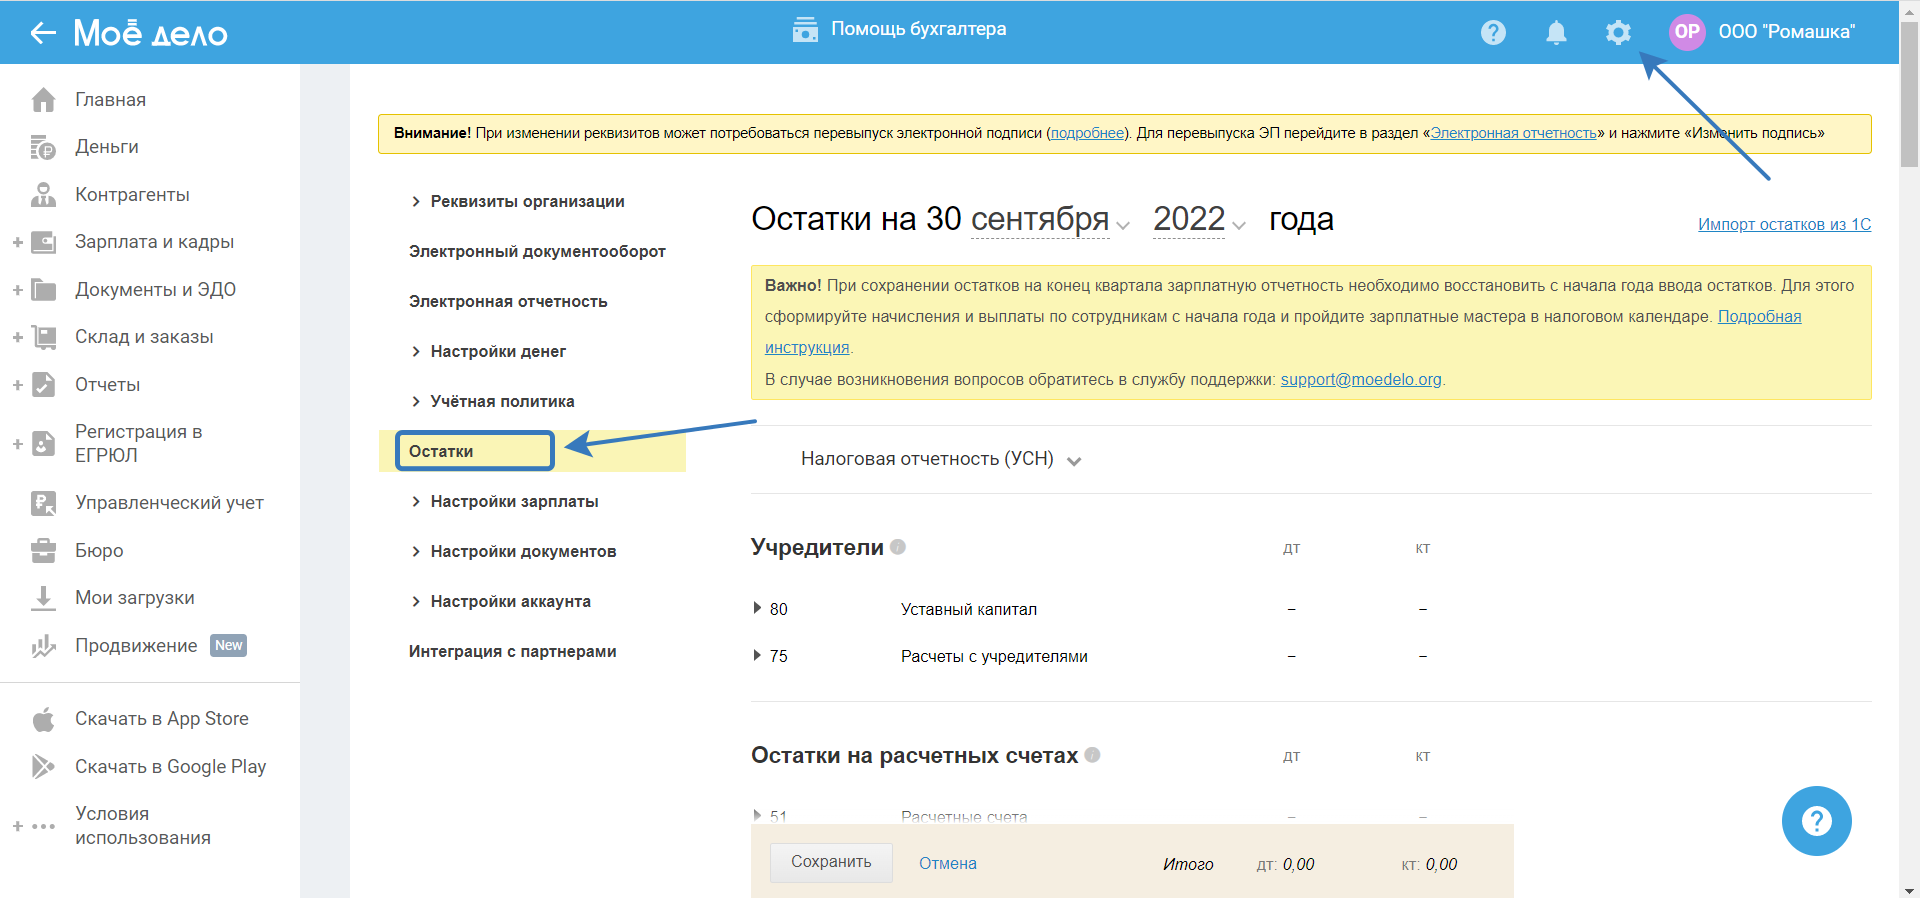Expand Отчеты plus sign
The height and width of the screenshot is (898, 1920).
tap(17, 385)
